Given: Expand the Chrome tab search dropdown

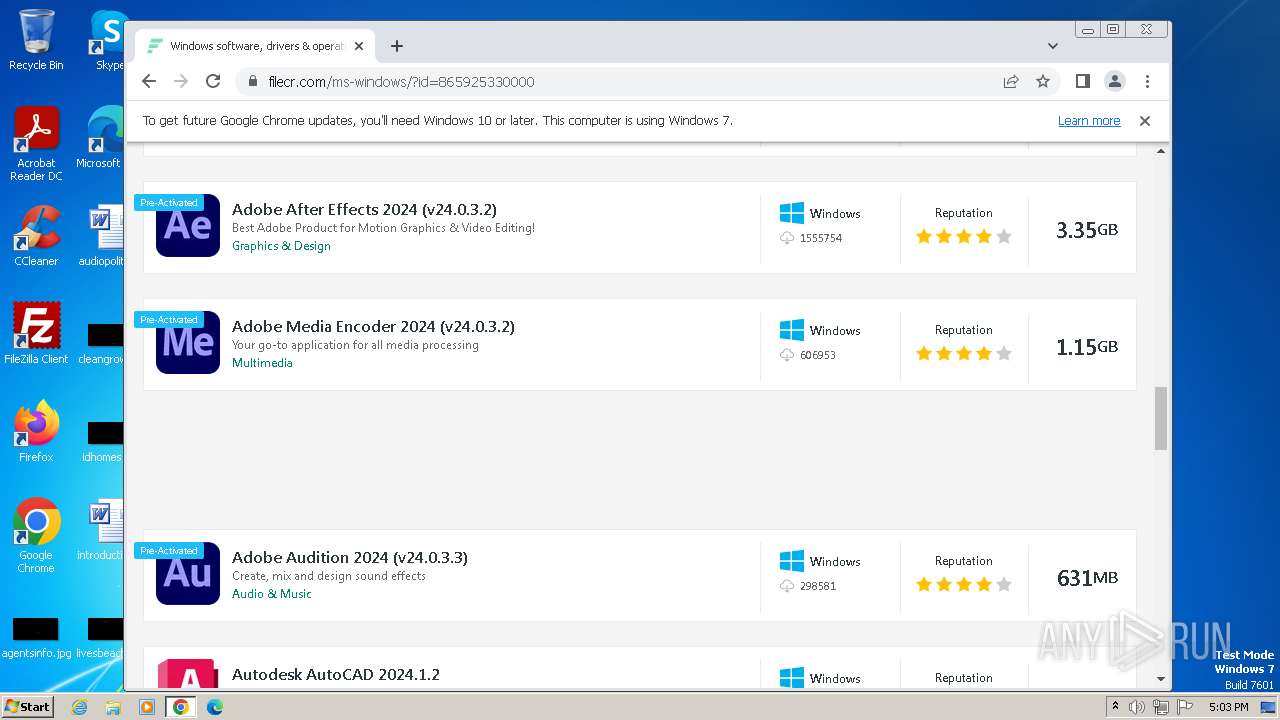Looking at the screenshot, I should 1053,46.
